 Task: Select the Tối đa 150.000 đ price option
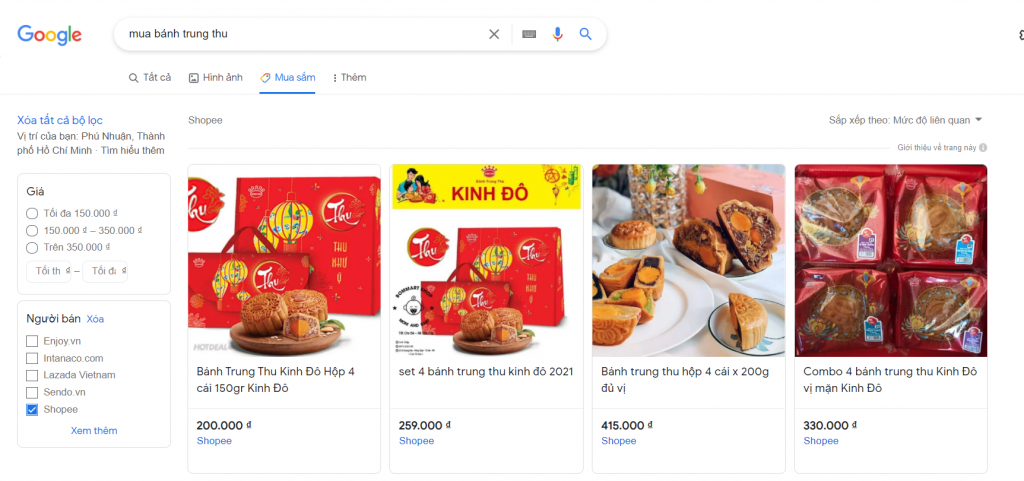click(31, 213)
